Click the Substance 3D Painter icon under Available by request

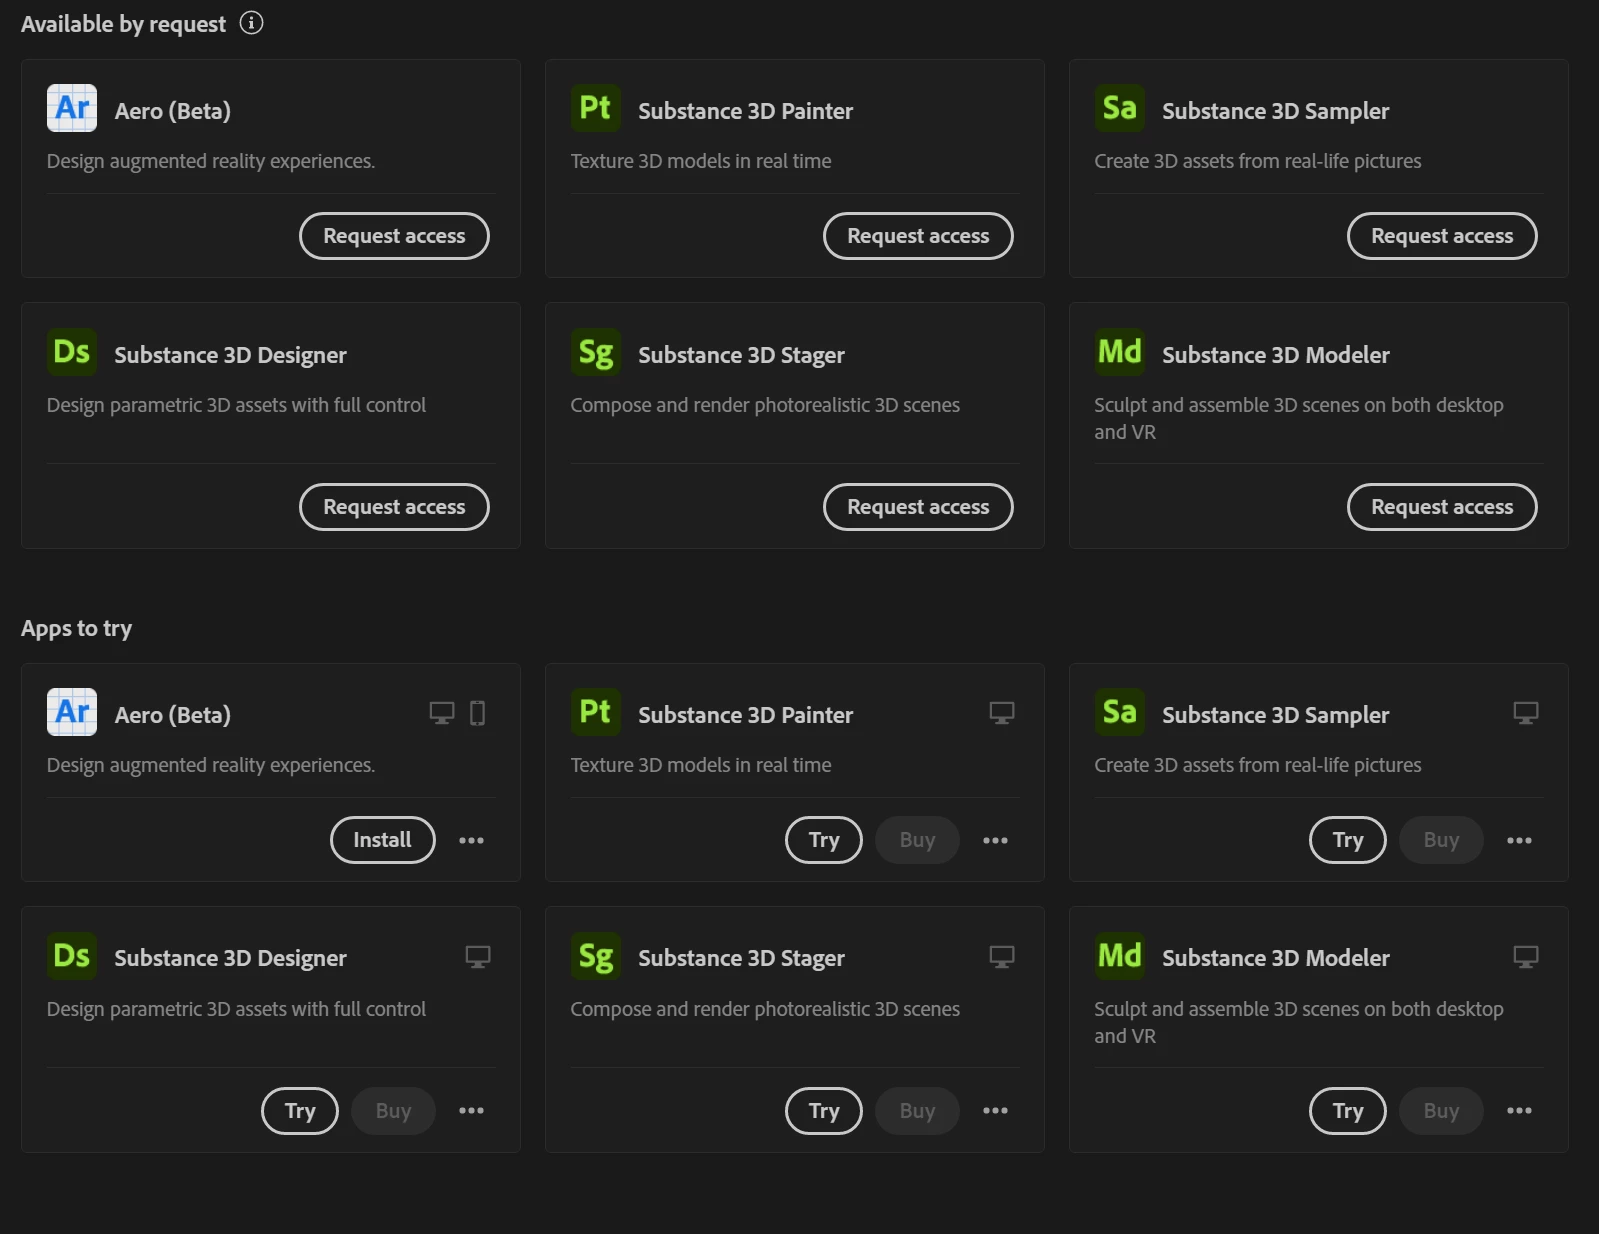pos(596,108)
